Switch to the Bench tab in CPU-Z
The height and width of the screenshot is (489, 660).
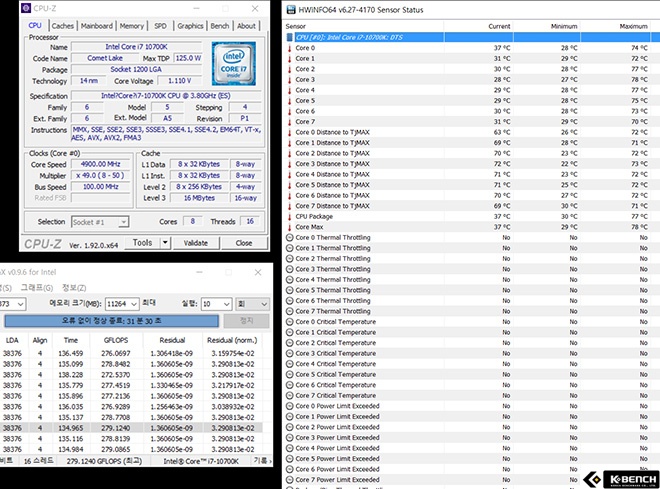220,26
